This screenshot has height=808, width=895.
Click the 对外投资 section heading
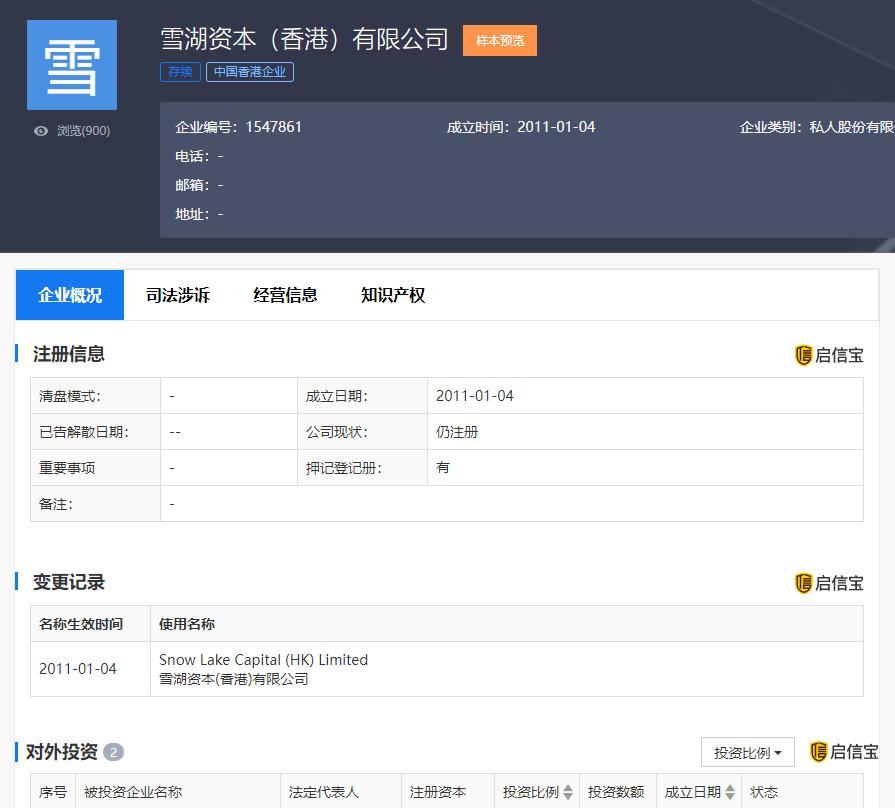62,752
